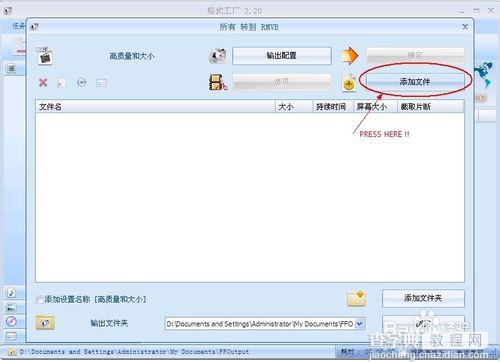Image resolution: width=500 pixels, height=362 pixels.
Task: Click the browse button beside the output path
Action: [x=423, y=323]
